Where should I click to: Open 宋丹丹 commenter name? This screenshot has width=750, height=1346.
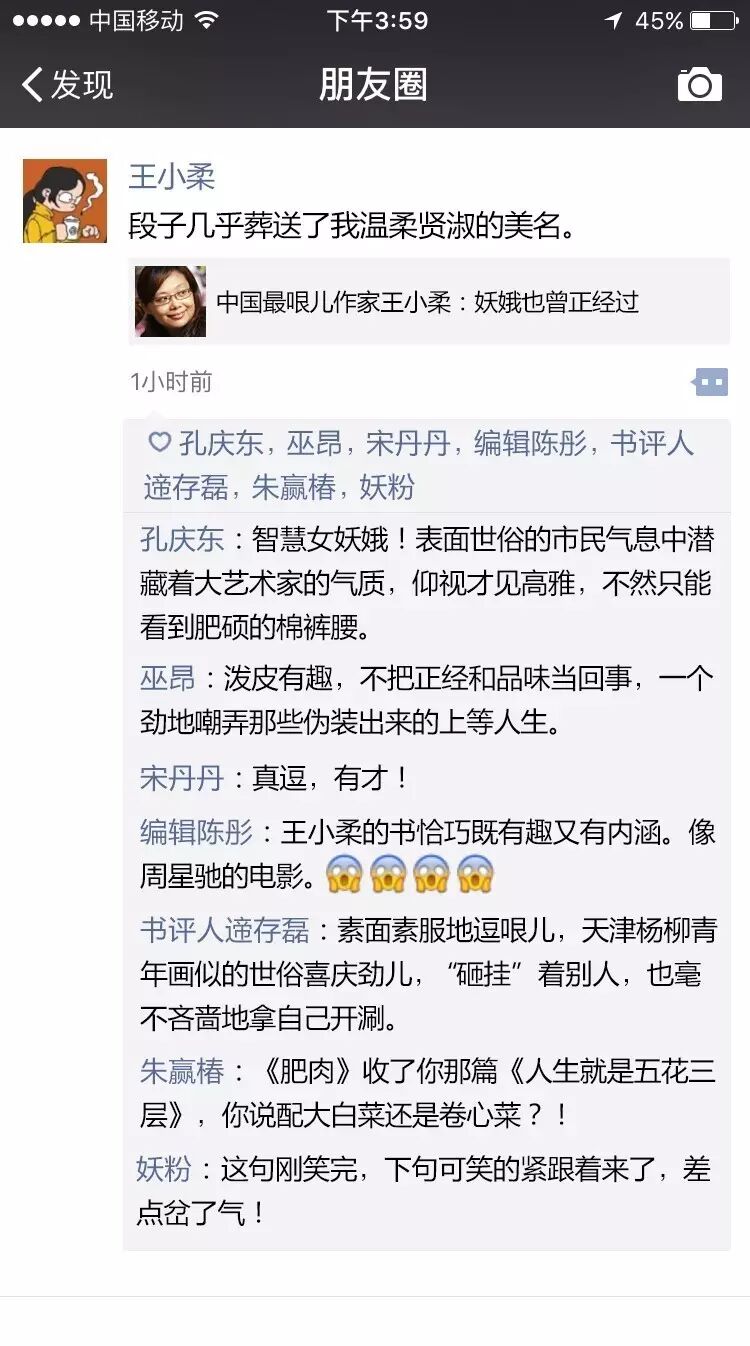click(x=181, y=778)
